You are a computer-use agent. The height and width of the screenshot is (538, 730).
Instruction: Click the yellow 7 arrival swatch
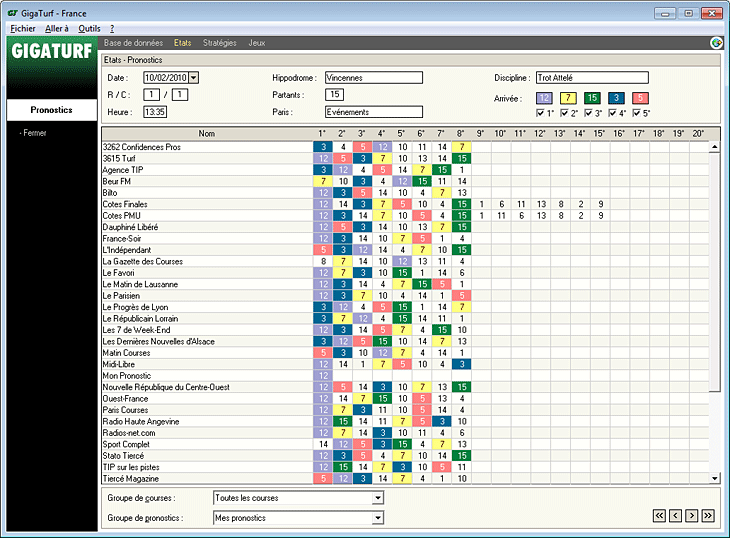tap(568, 98)
